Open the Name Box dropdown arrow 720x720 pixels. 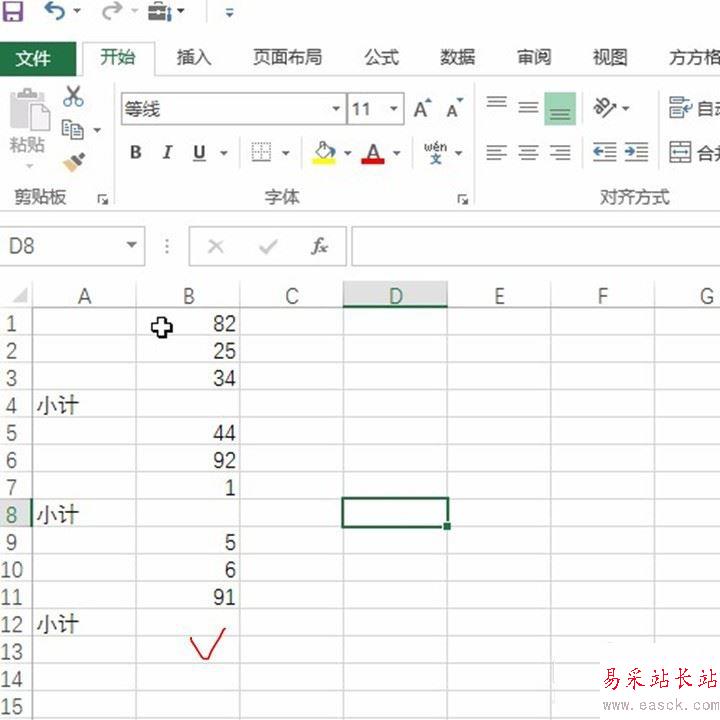132,245
